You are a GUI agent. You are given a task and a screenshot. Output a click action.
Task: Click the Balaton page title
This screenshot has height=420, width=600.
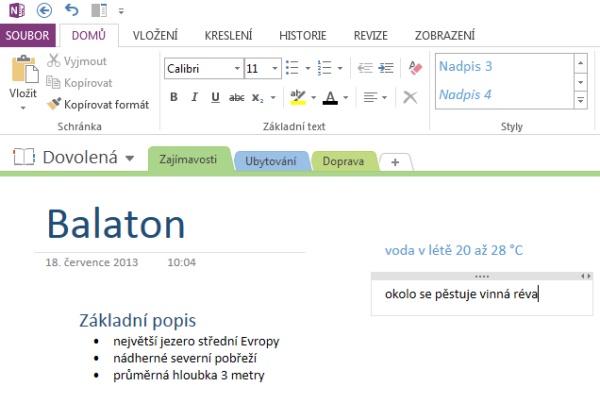(116, 224)
